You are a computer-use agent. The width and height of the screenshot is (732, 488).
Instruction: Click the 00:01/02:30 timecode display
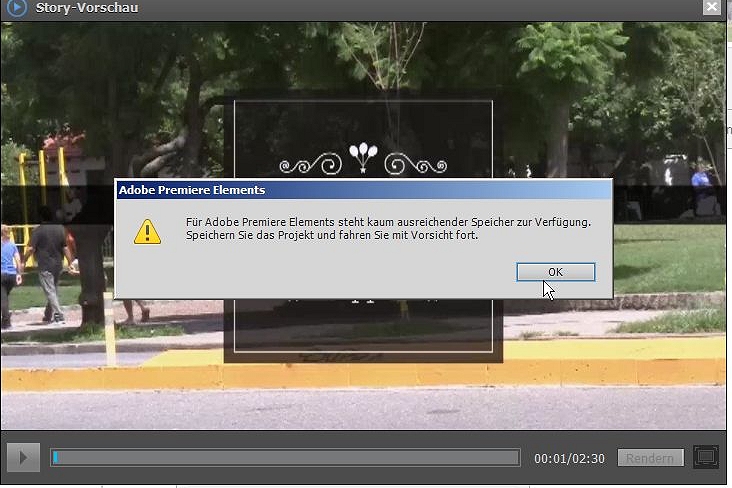569,459
